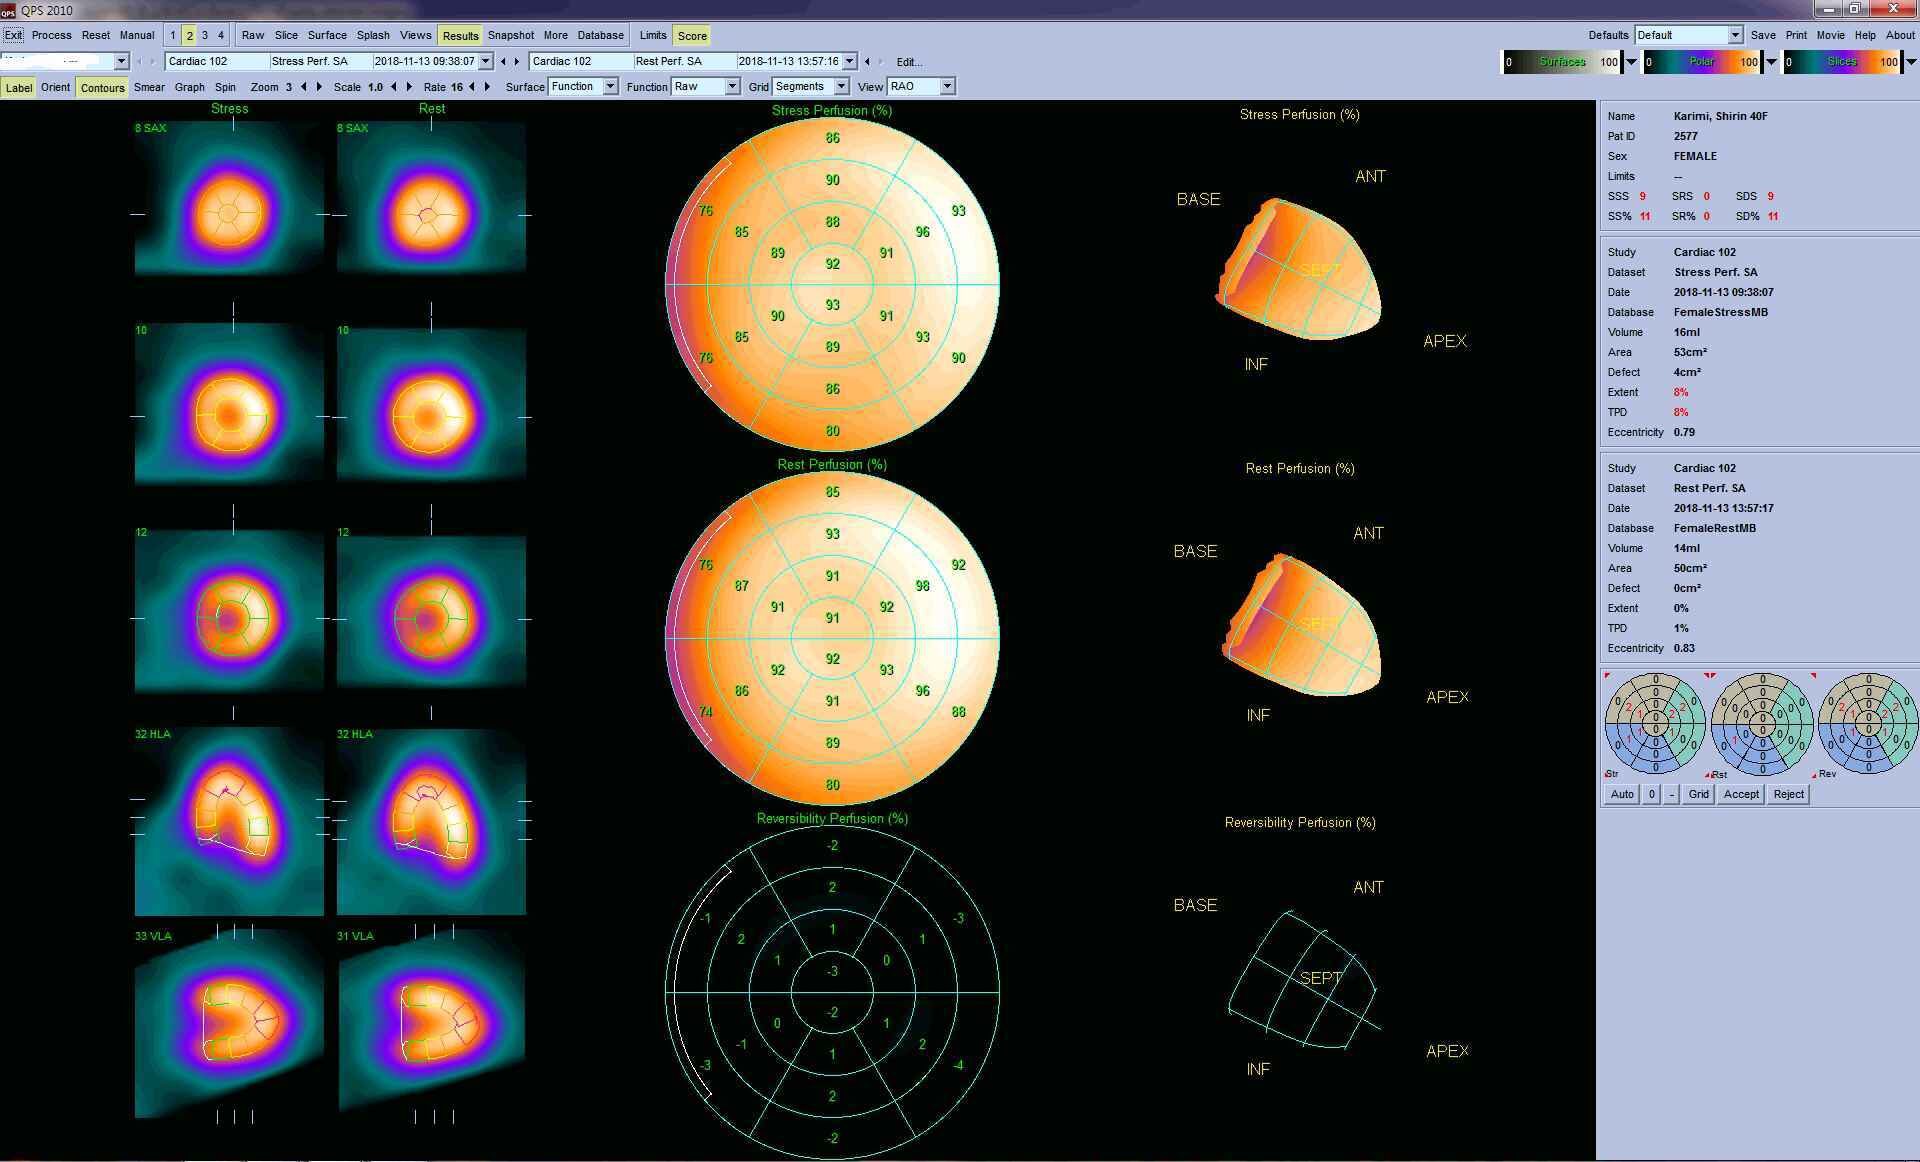
Task: Click the Reset button
Action: (x=96, y=35)
